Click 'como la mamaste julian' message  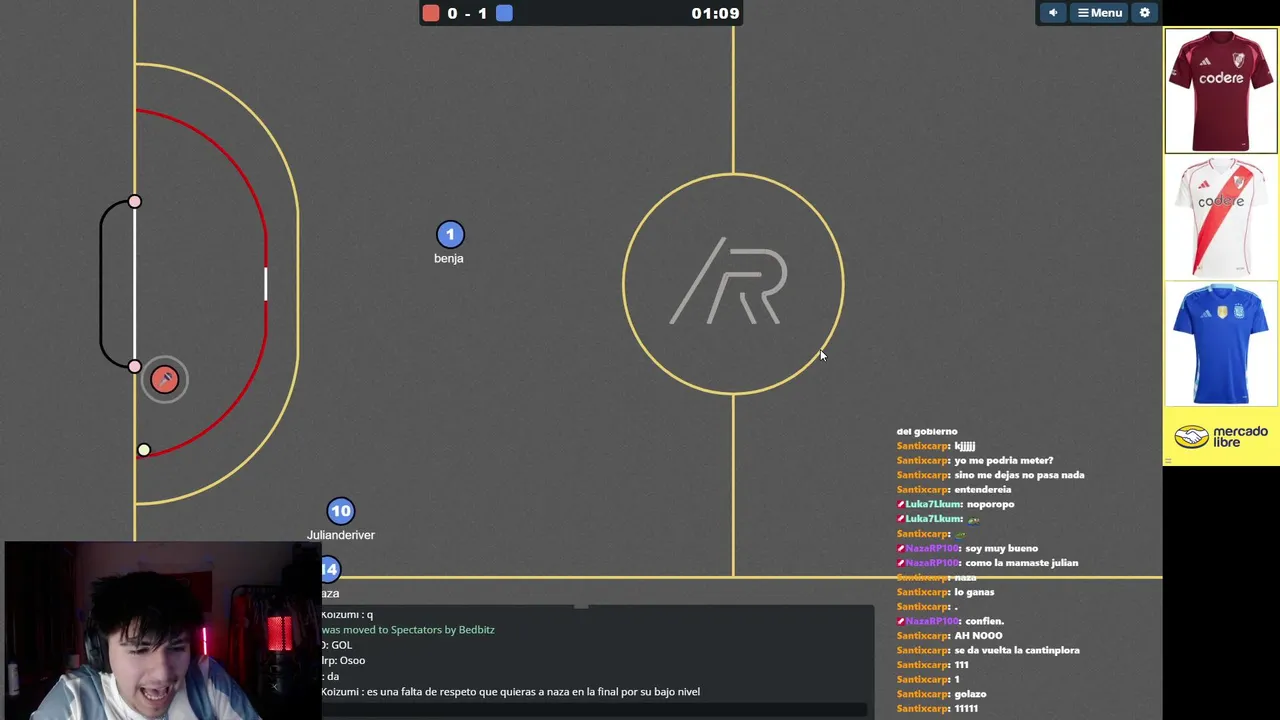pos(987,563)
